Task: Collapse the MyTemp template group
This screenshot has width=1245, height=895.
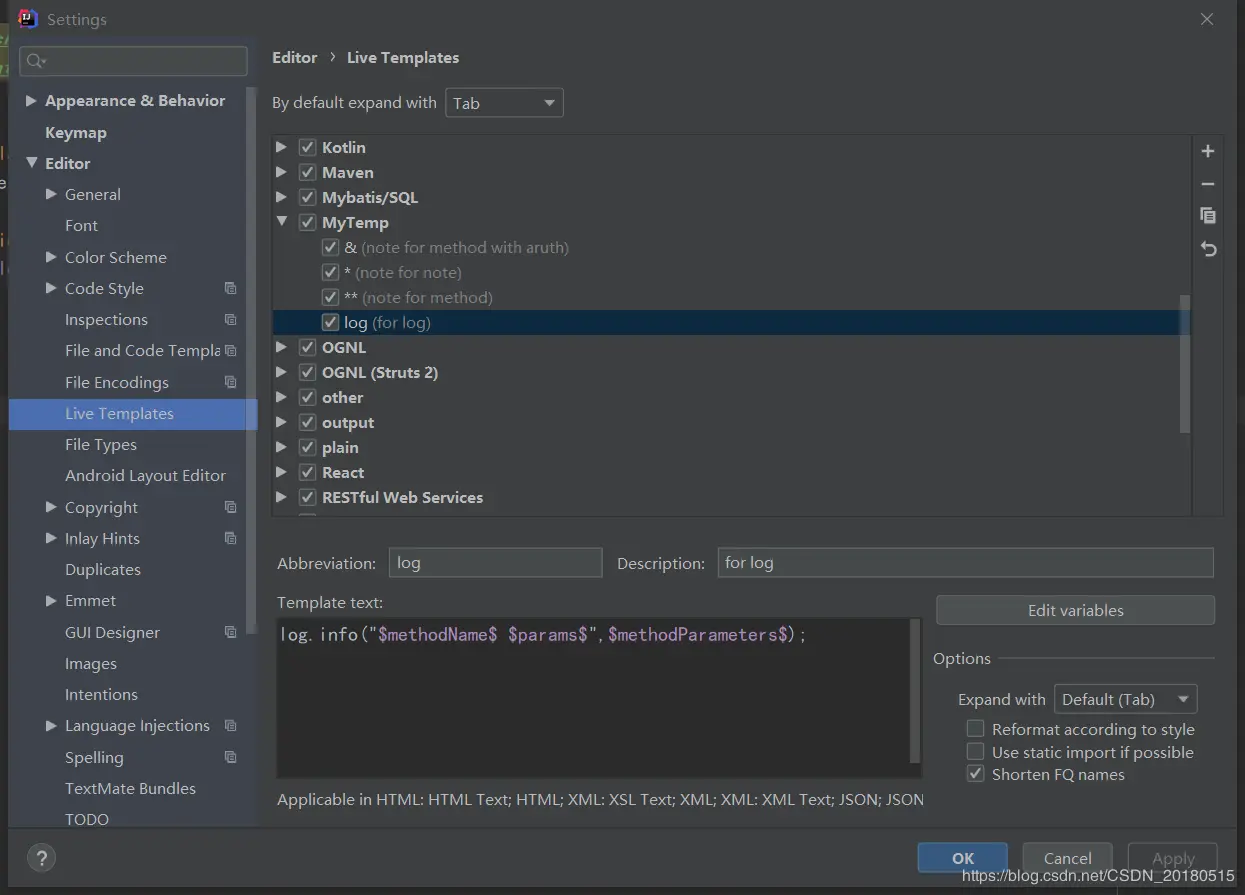Action: tap(282, 222)
